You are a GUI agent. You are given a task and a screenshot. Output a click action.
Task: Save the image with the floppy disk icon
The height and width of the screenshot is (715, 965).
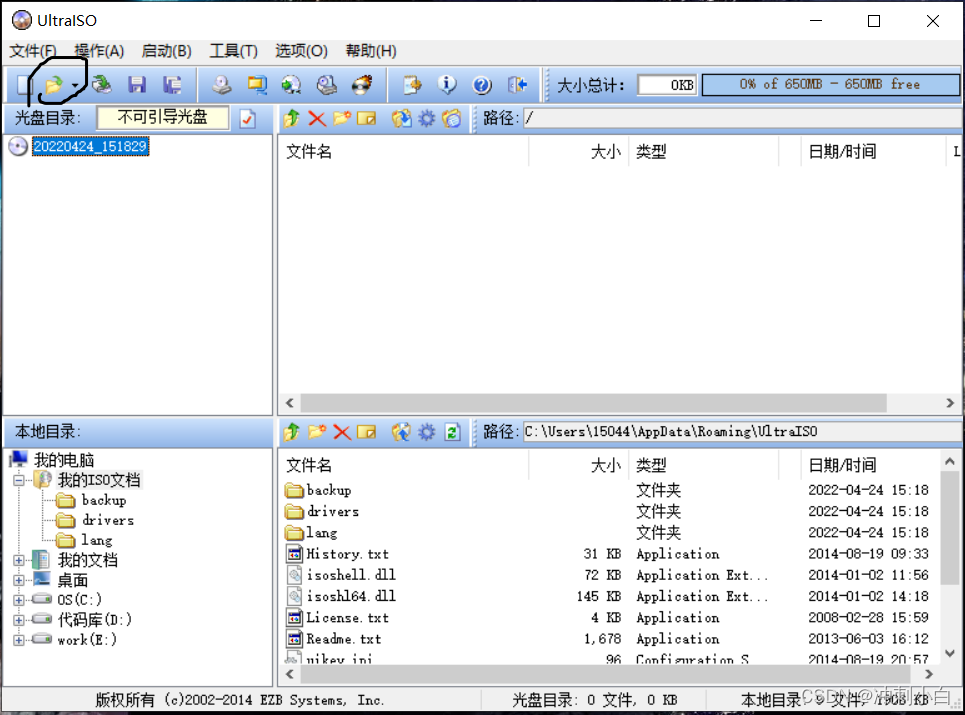pos(137,85)
